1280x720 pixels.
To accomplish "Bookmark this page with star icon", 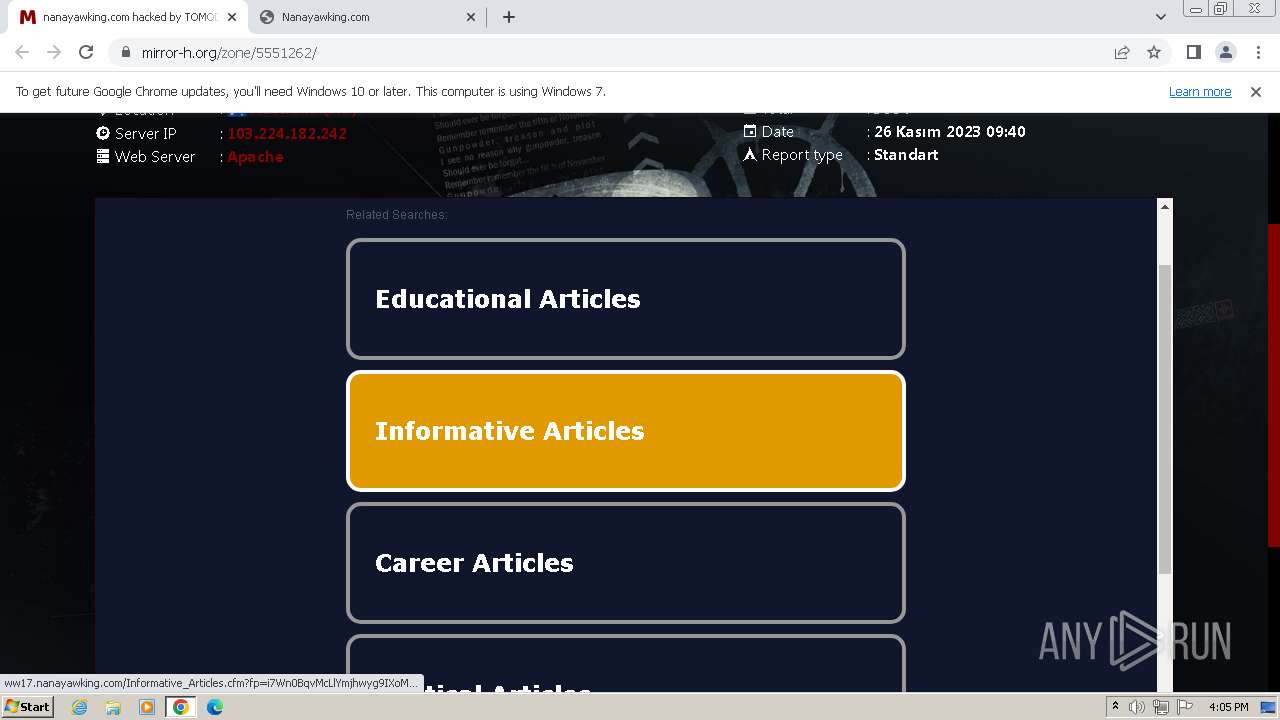I will (1154, 52).
